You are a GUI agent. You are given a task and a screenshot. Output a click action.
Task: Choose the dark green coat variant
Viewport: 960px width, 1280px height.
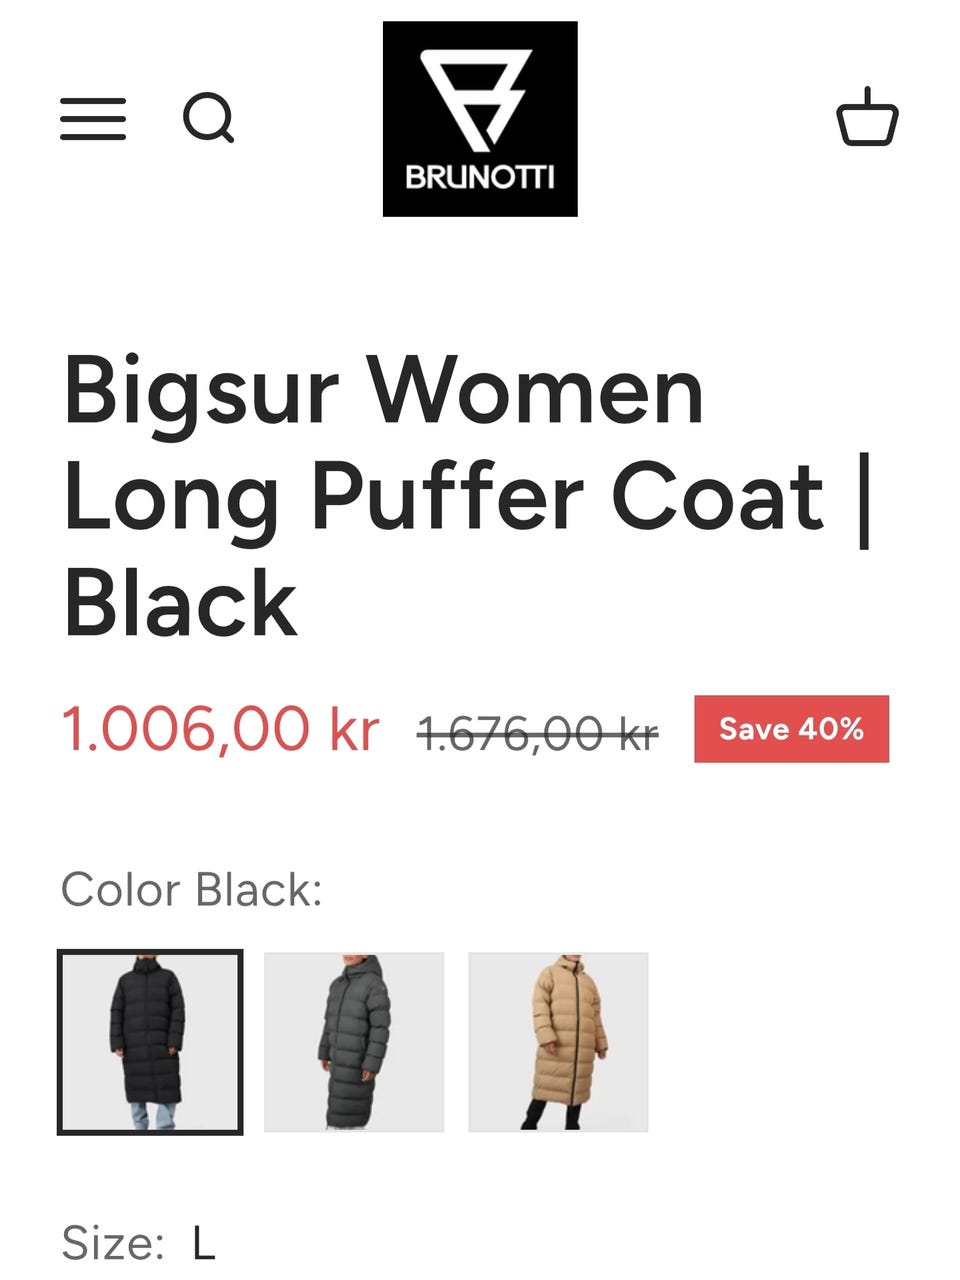(x=354, y=1042)
